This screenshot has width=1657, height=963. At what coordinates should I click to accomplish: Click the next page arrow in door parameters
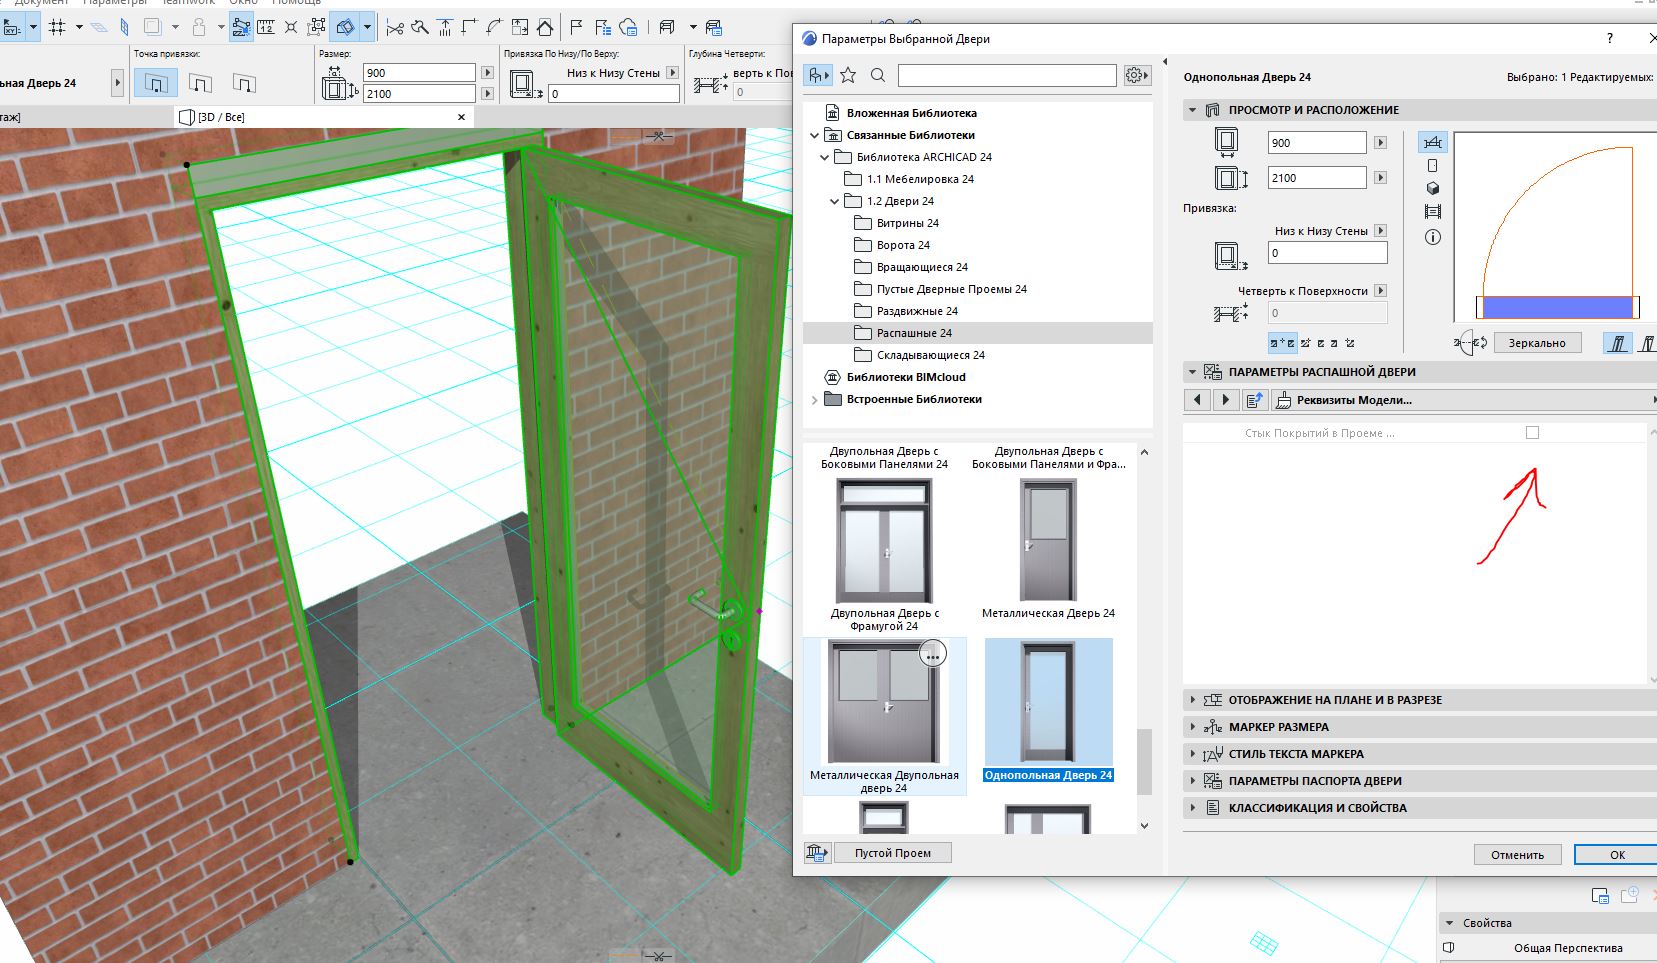pyautogui.click(x=1225, y=400)
